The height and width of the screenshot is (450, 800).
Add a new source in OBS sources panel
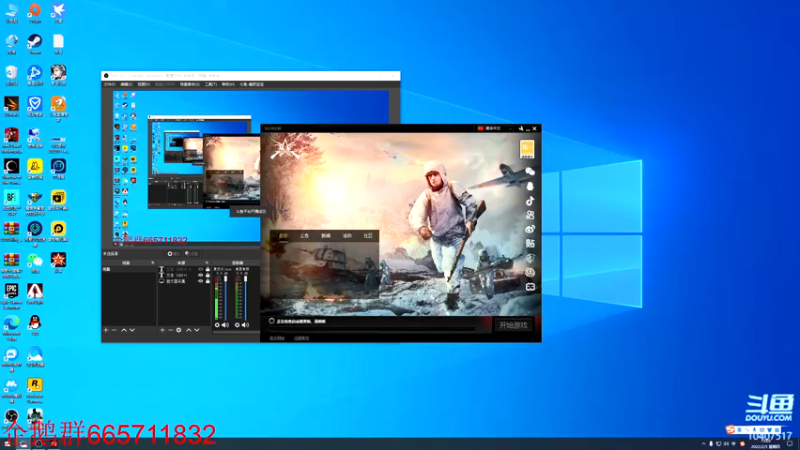162,330
